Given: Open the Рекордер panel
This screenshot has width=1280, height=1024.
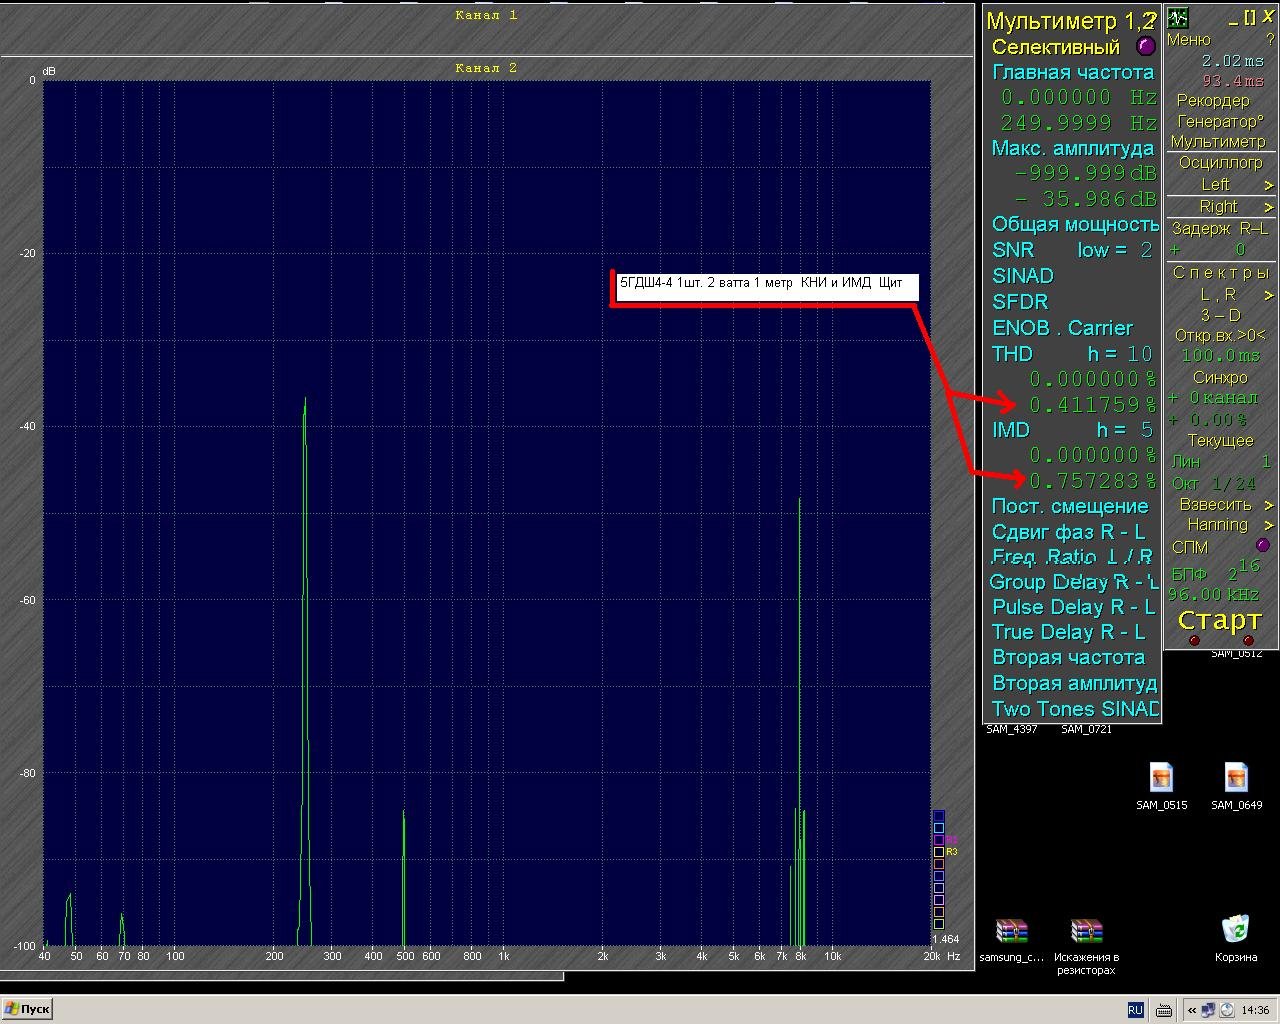Looking at the screenshot, I should click(1213, 100).
